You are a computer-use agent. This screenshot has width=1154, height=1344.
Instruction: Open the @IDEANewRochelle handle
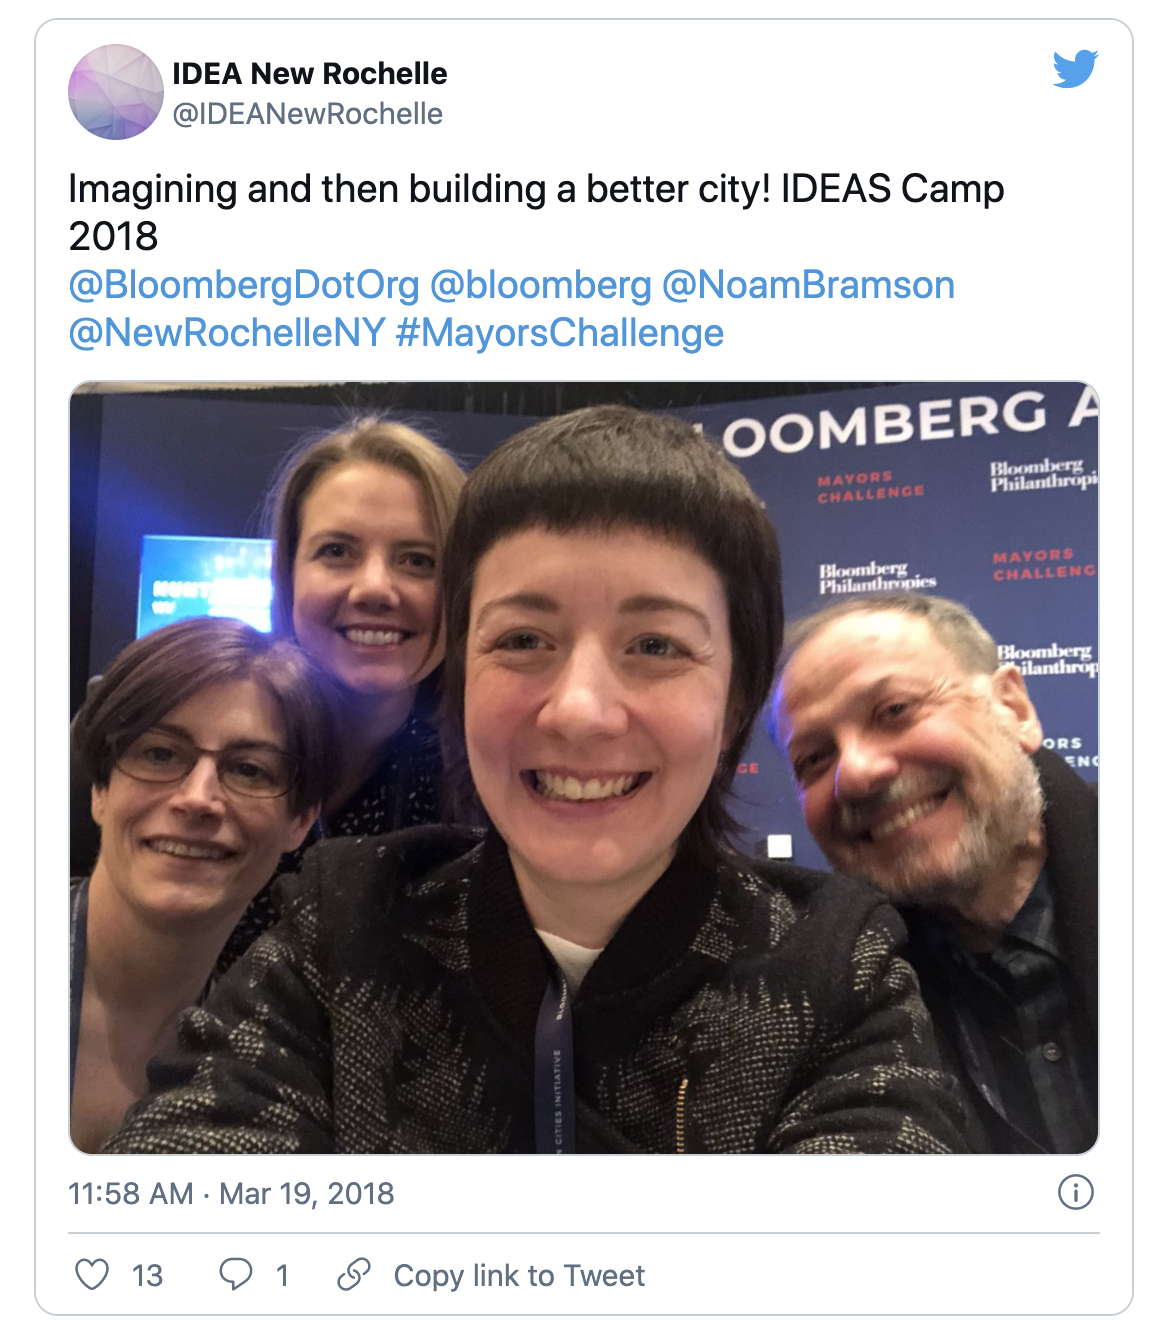(308, 114)
